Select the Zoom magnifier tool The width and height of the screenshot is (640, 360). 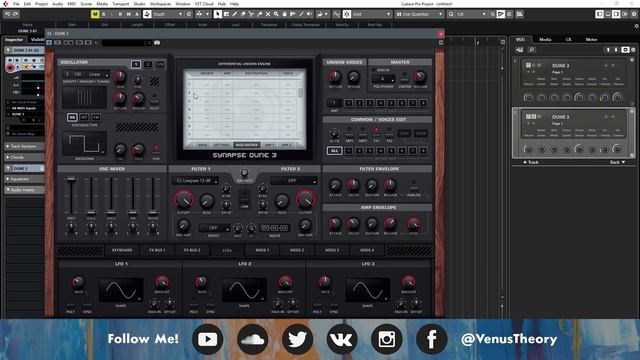(x=276, y=14)
